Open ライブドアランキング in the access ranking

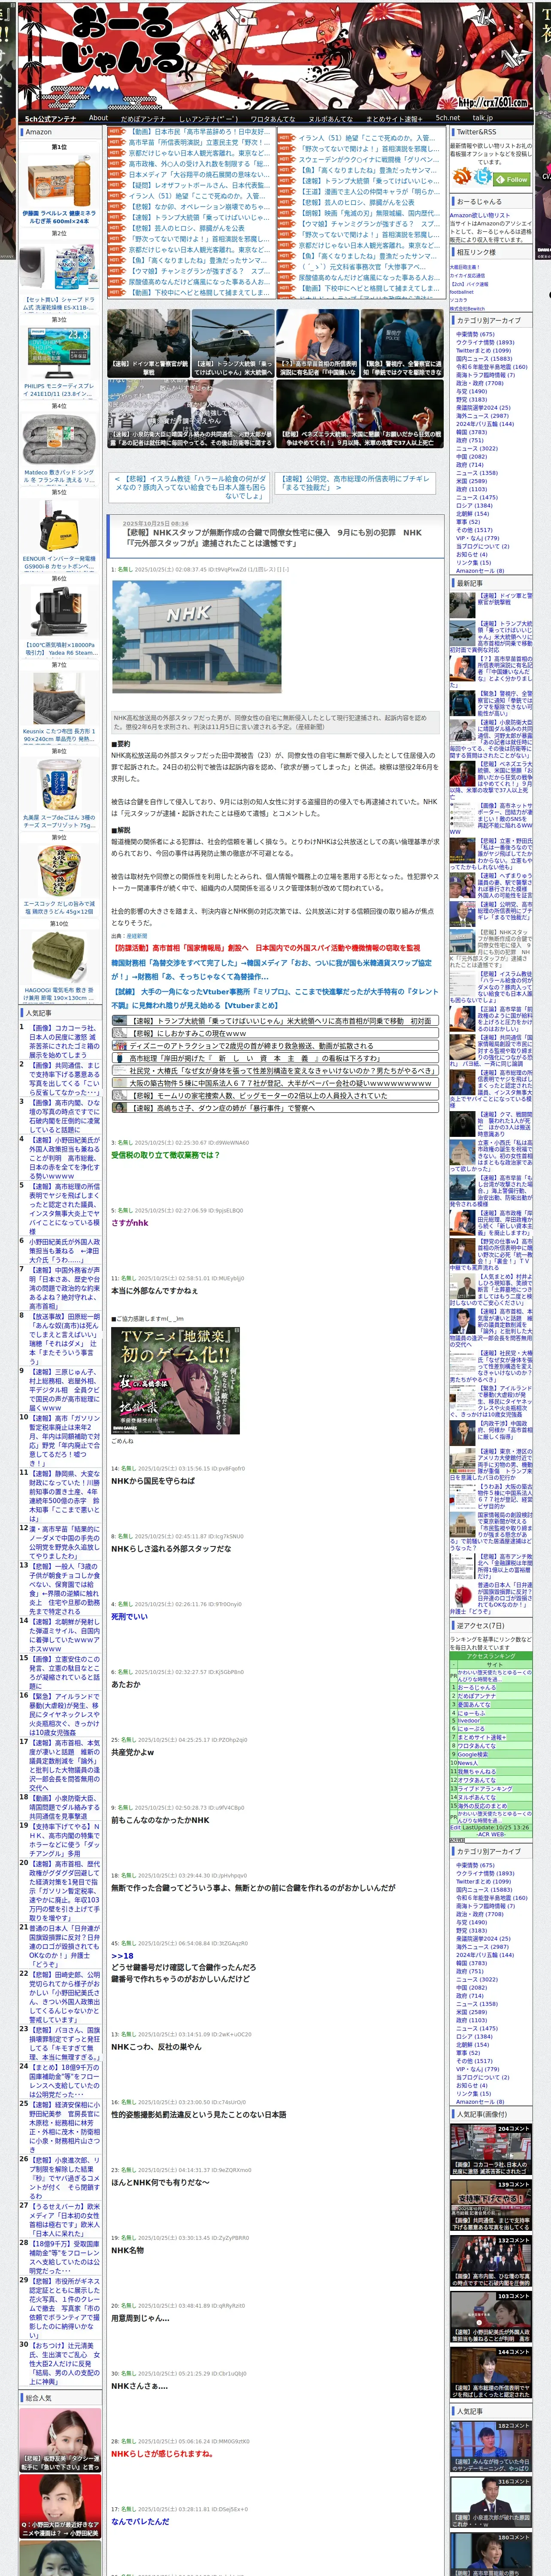(485, 1789)
